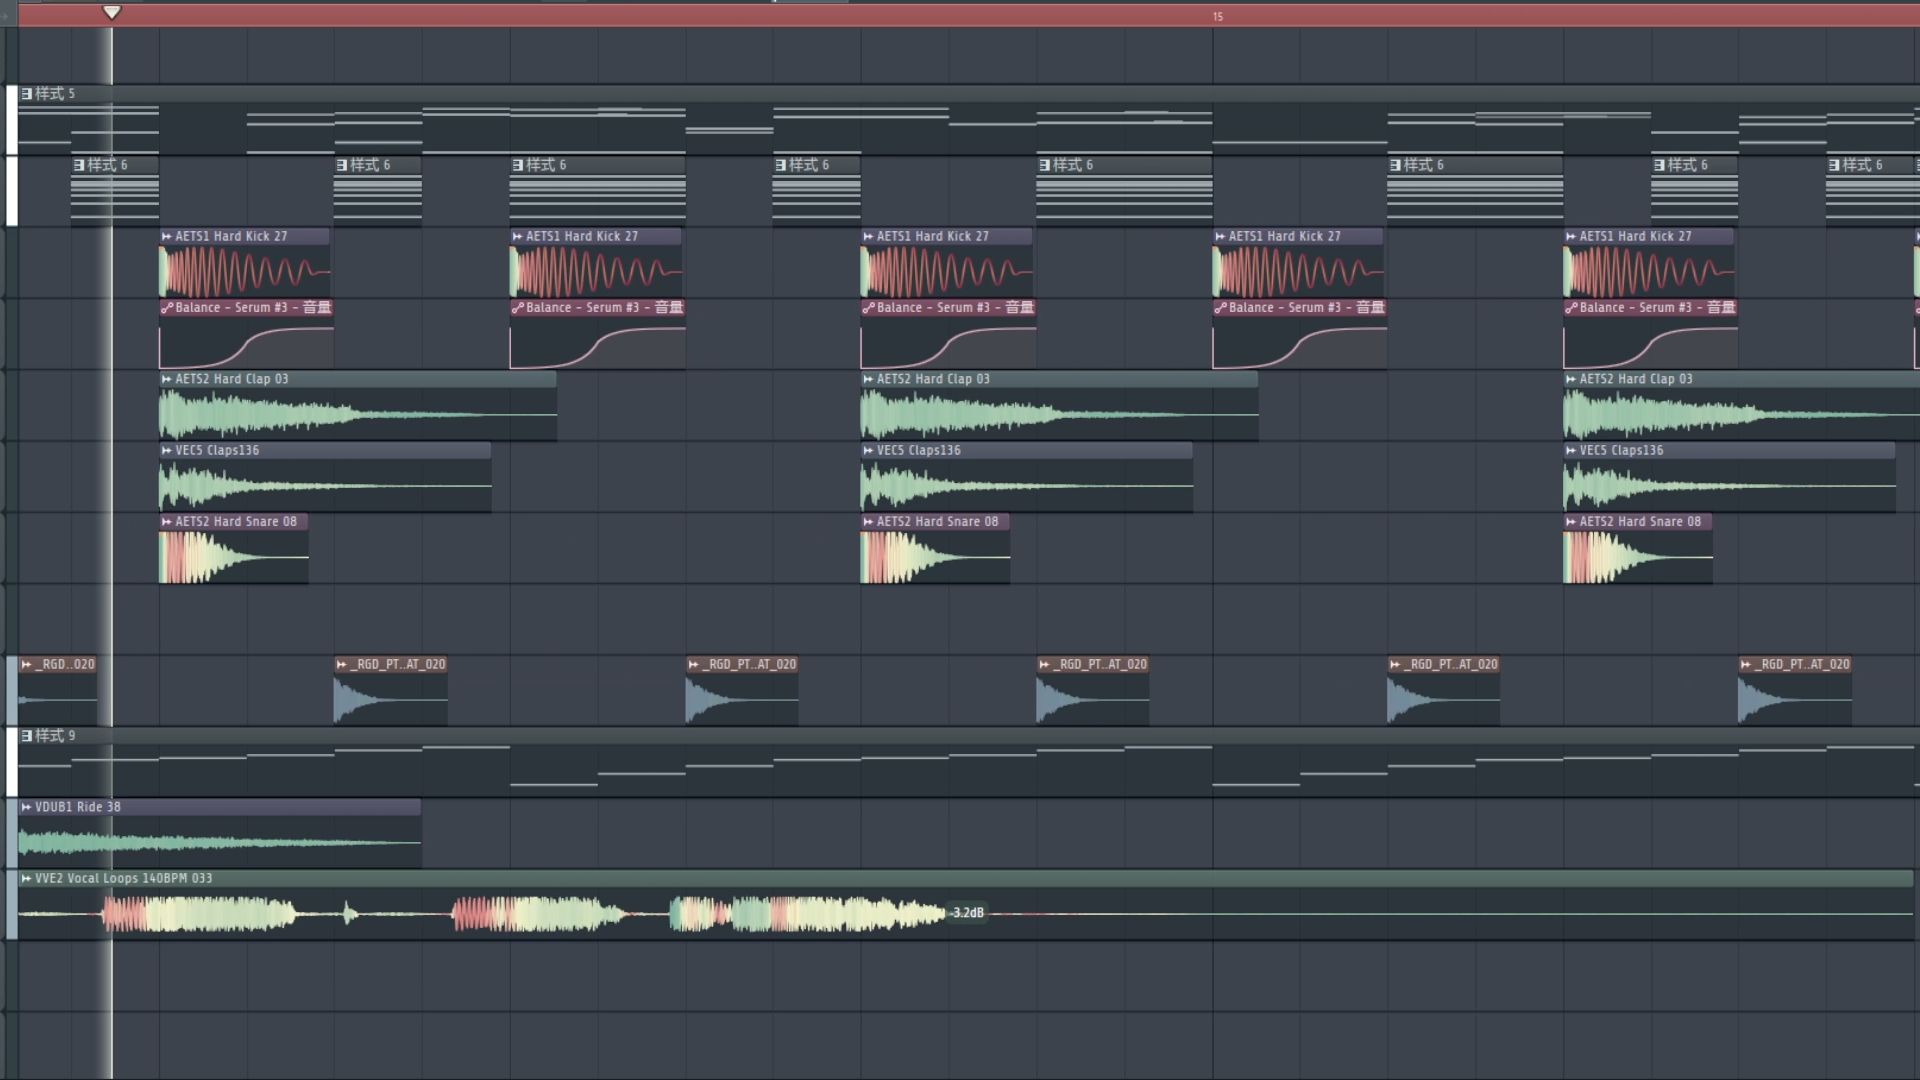Select the title of the fourth AETS1 Hard Kick 27 clip

point(1285,237)
